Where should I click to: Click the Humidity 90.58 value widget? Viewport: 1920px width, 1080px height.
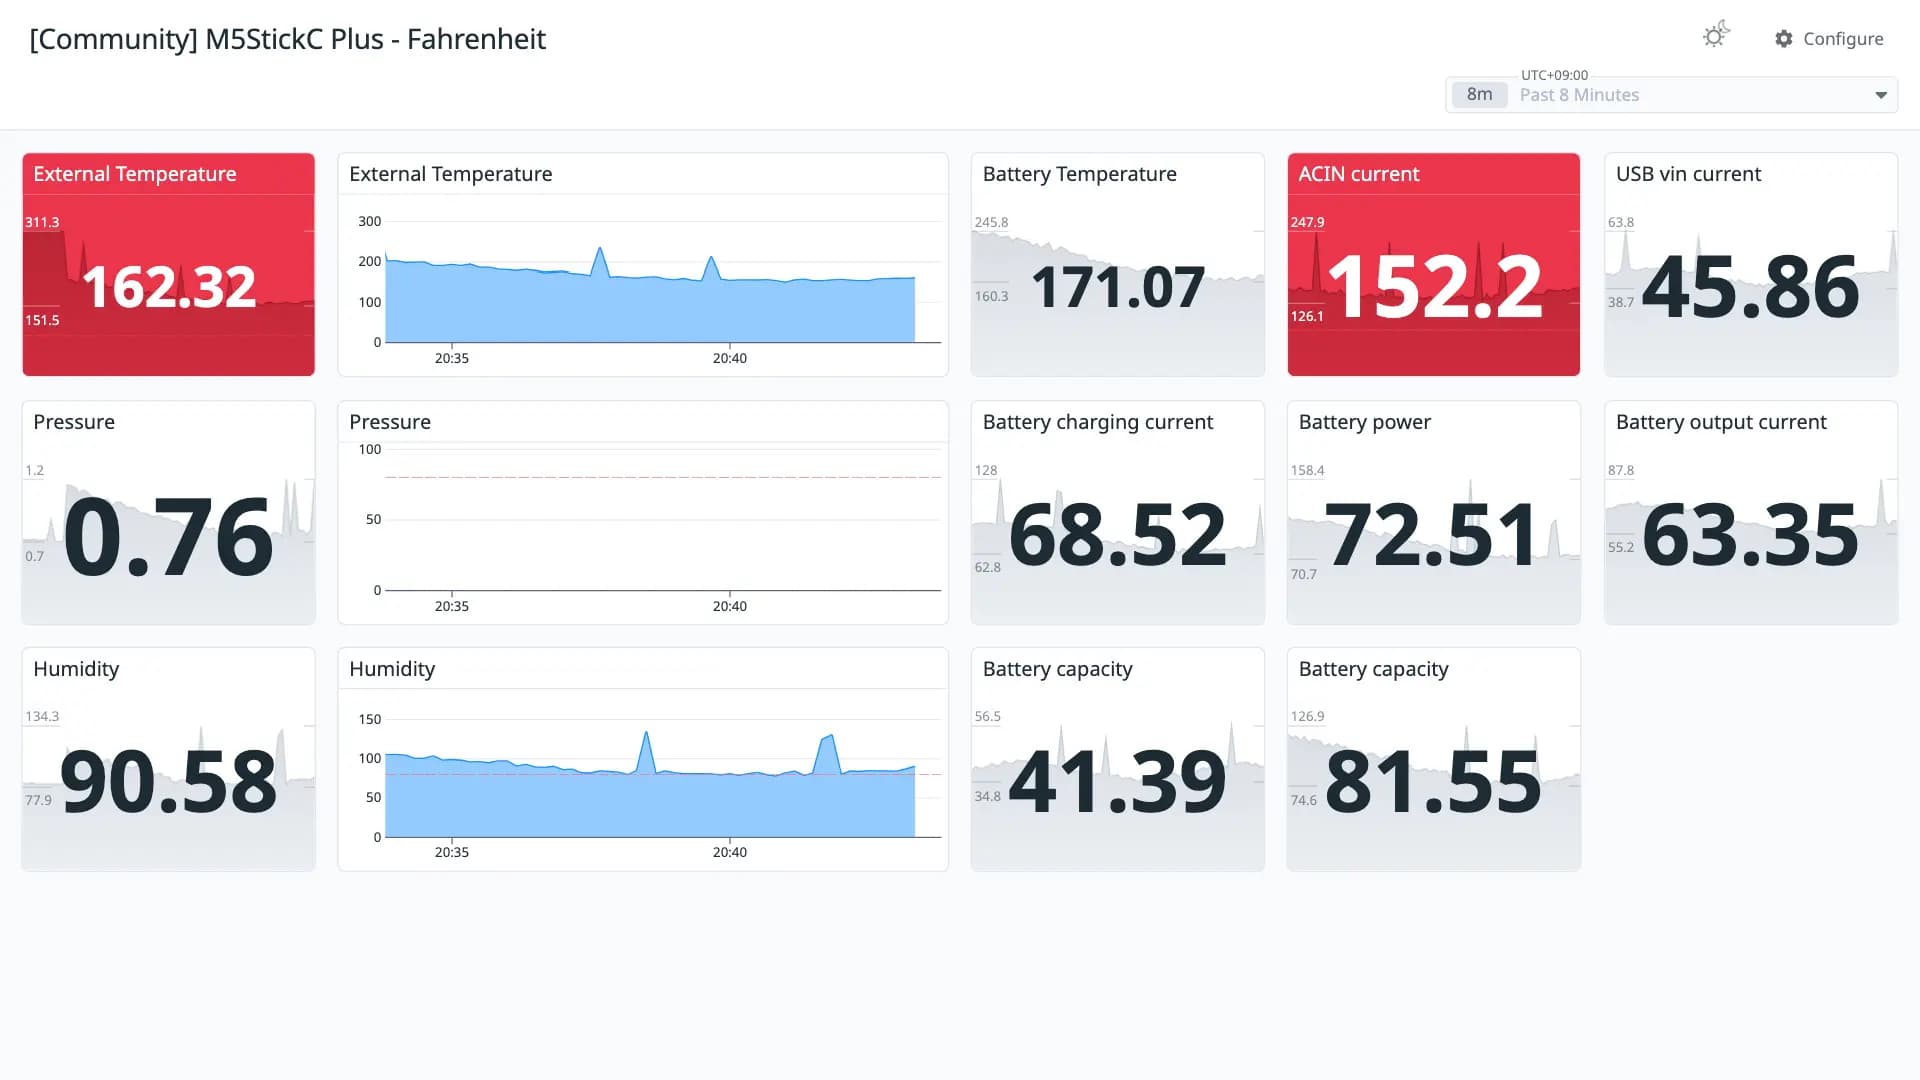tap(169, 759)
